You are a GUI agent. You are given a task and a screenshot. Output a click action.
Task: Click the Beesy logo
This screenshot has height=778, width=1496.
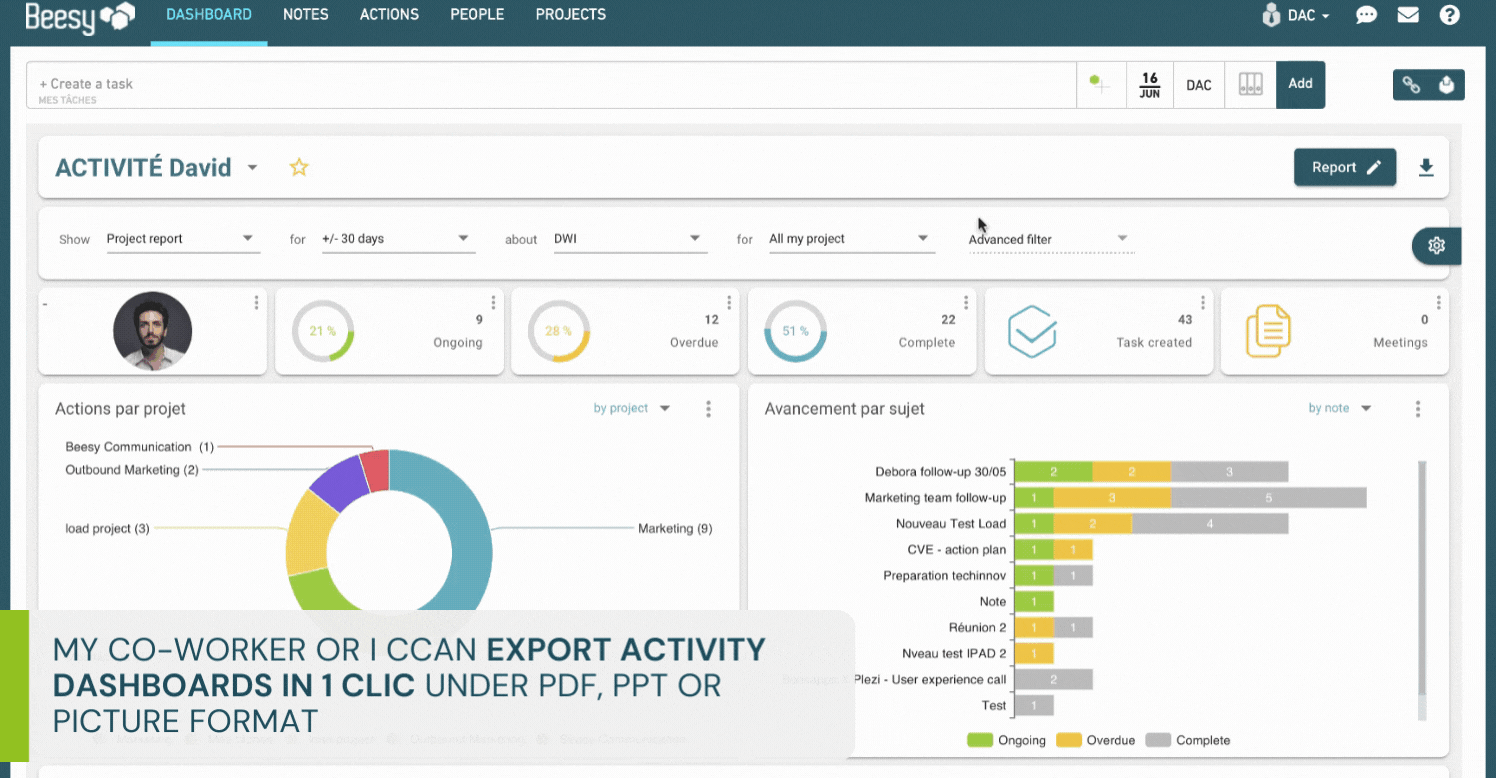coord(80,17)
